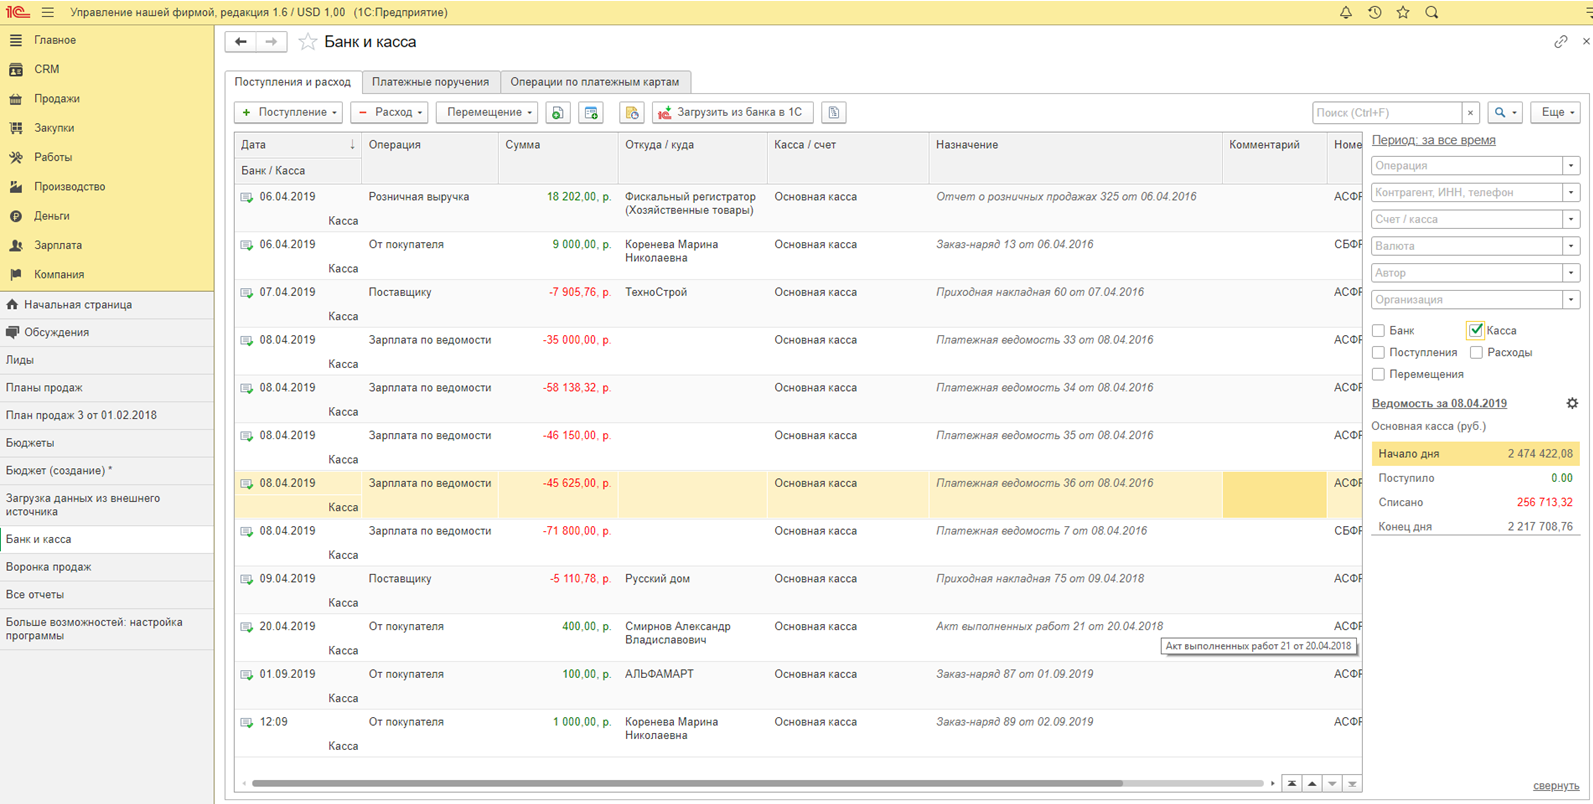The image size is (1593, 804).
Task: Open the history clock icon
Action: coord(1374,12)
